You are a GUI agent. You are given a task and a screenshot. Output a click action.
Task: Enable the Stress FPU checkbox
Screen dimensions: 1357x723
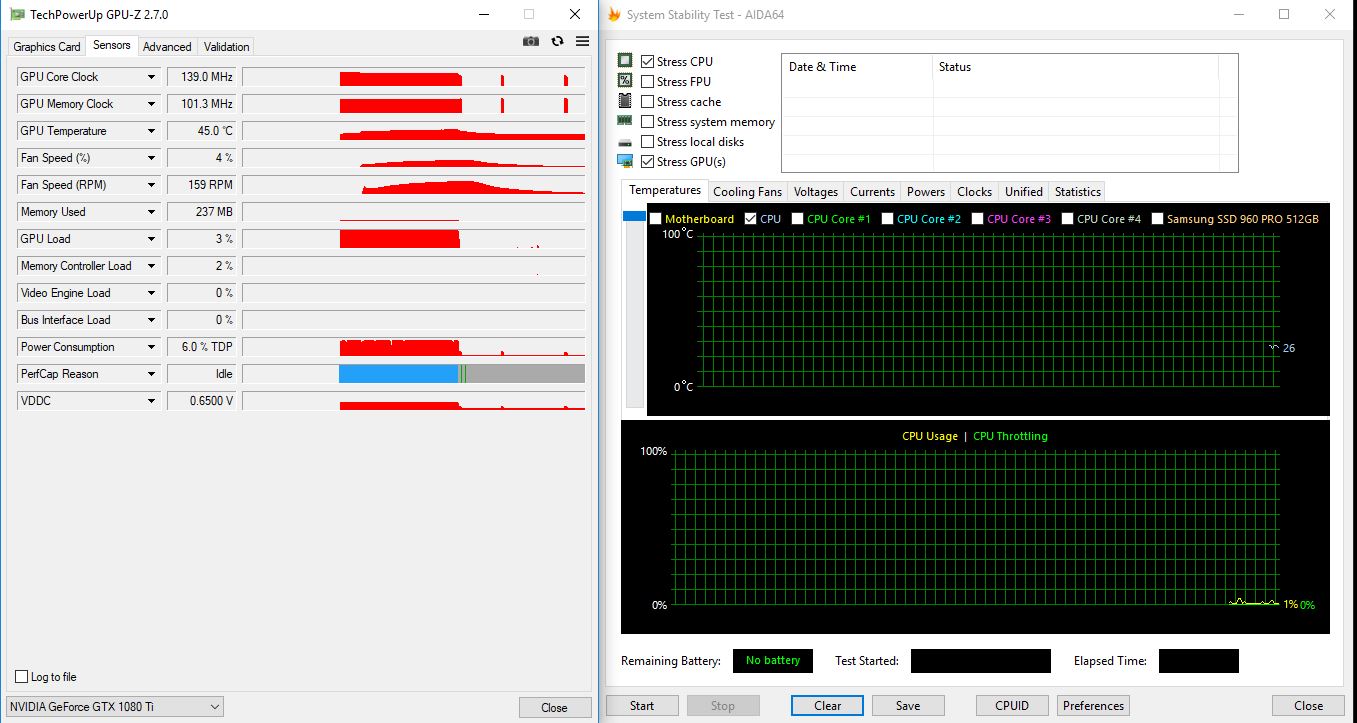coord(648,82)
